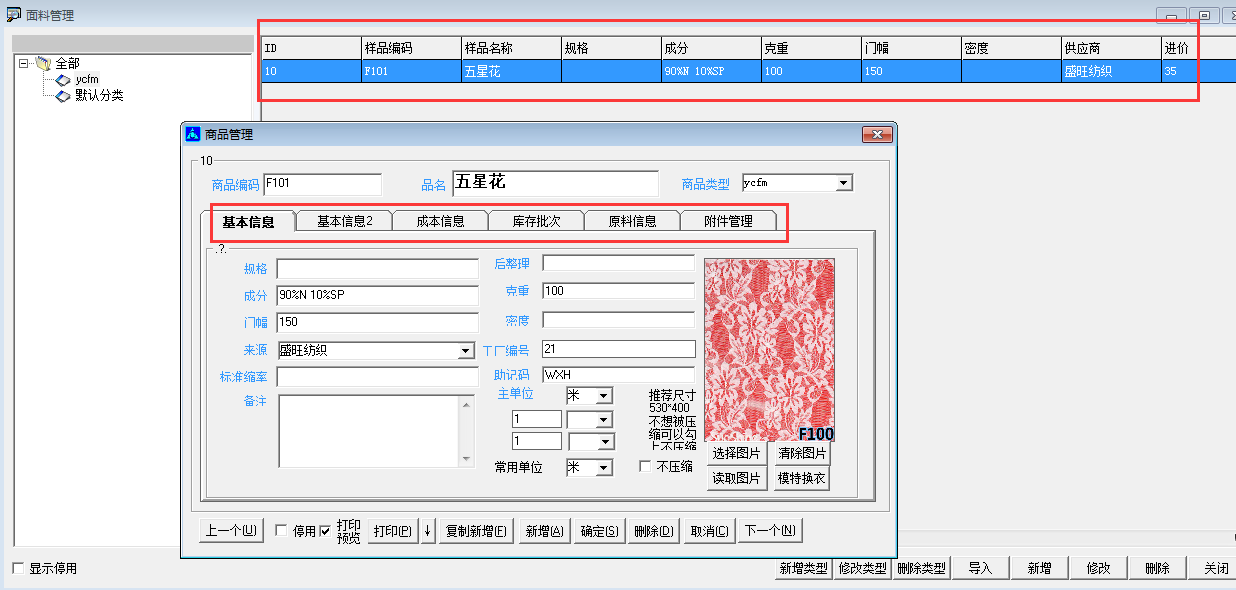Click the 进价 column header

pos(1198,48)
